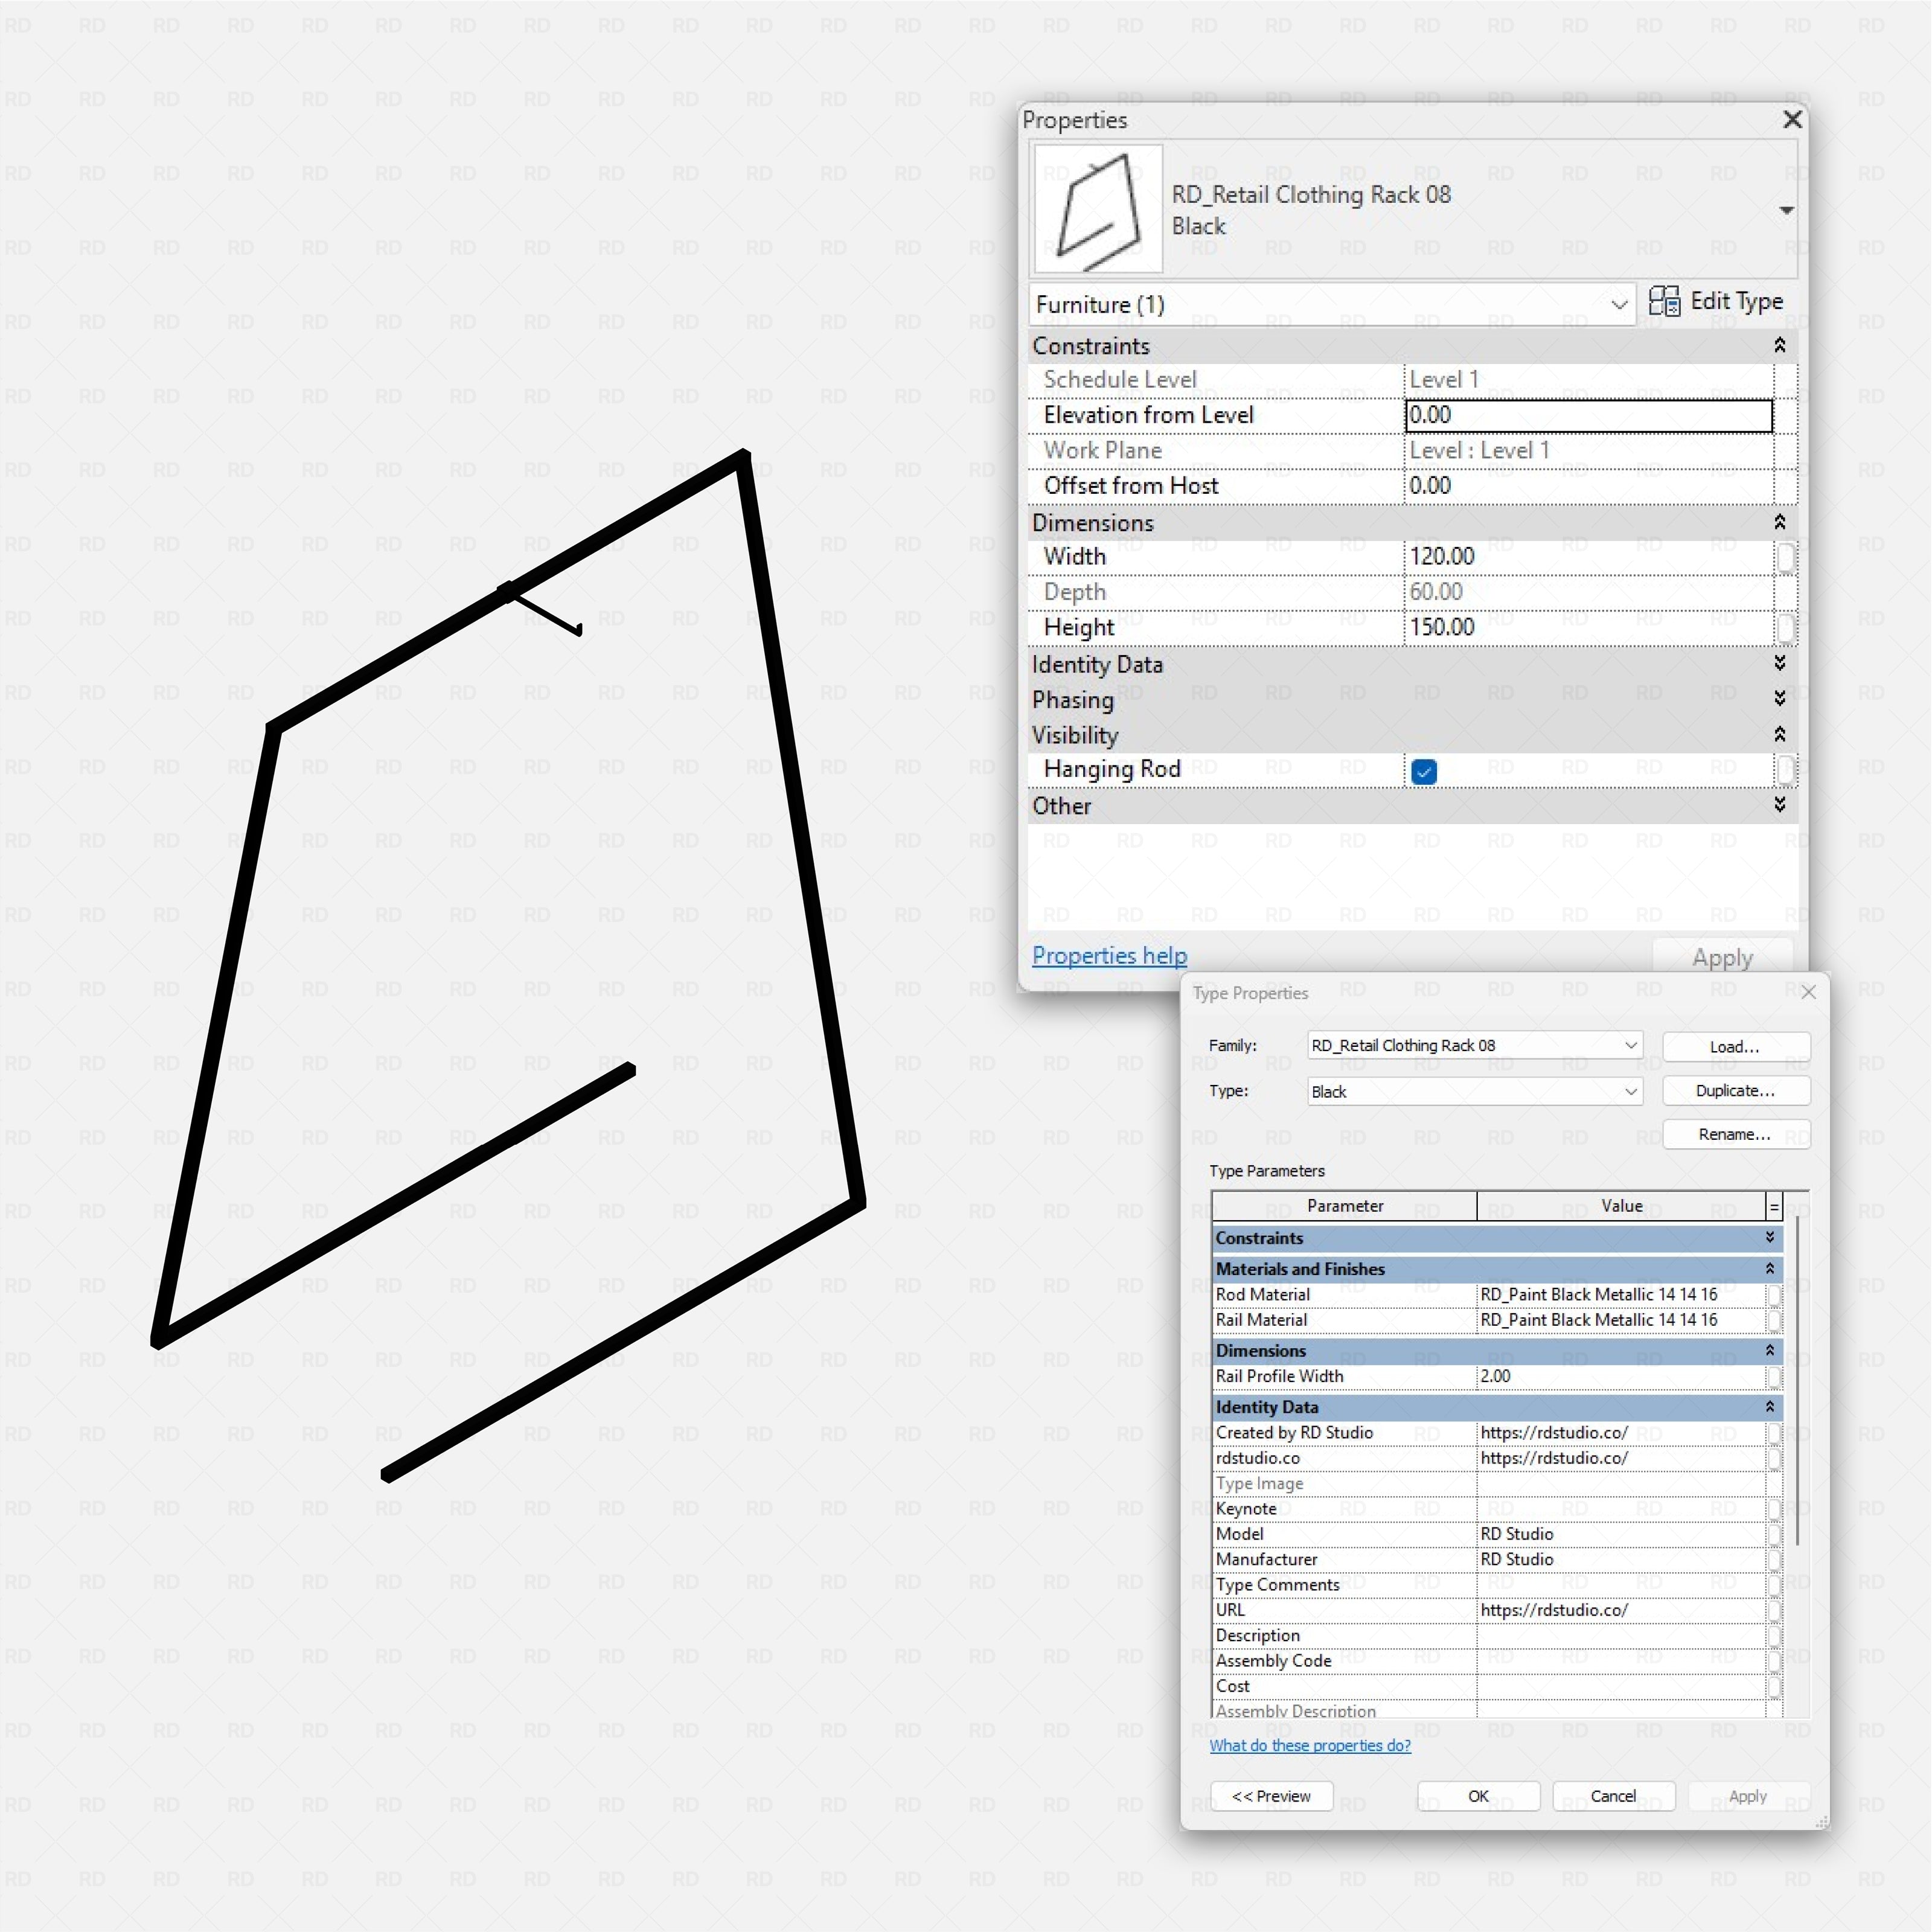This screenshot has height=1932, width=1932.
Task: Uncheck the Hanging Rod checkbox
Action: tap(1424, 771)
